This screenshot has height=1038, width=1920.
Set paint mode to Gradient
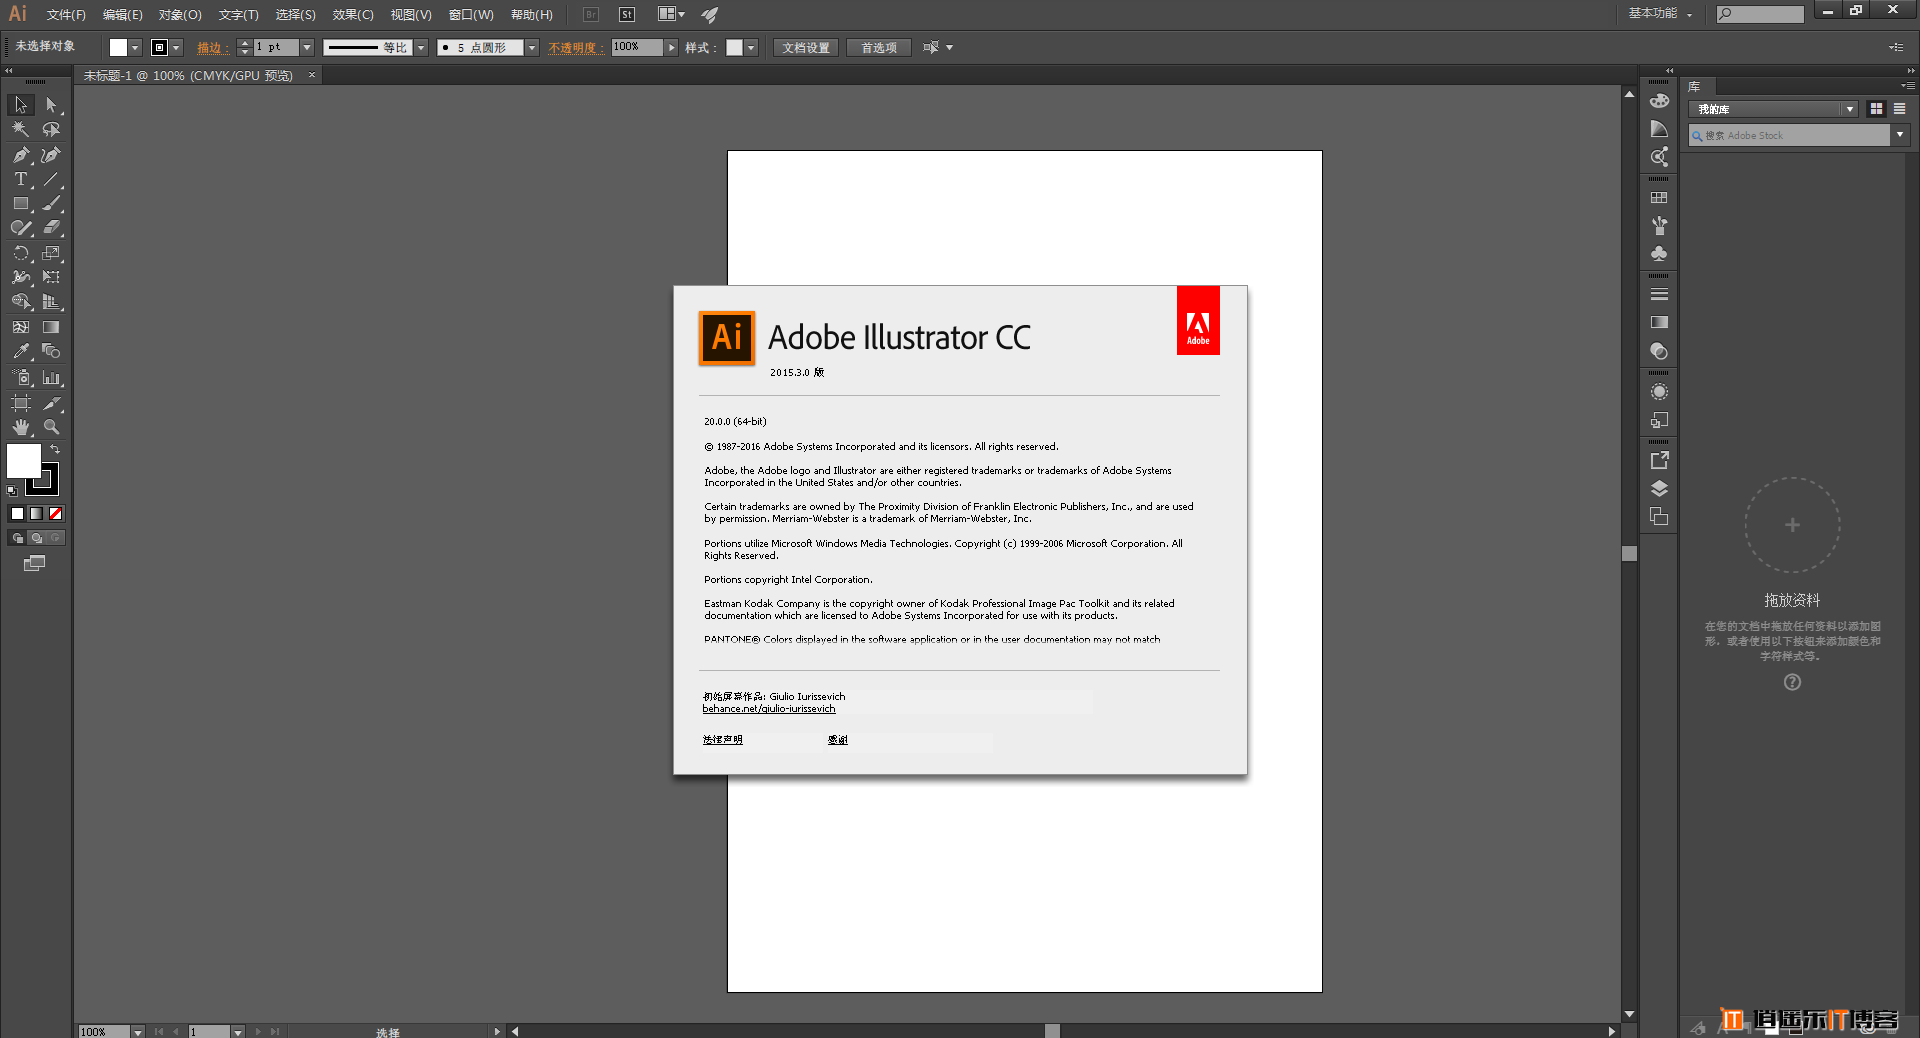pyautogui.click(x=36, y=514)
